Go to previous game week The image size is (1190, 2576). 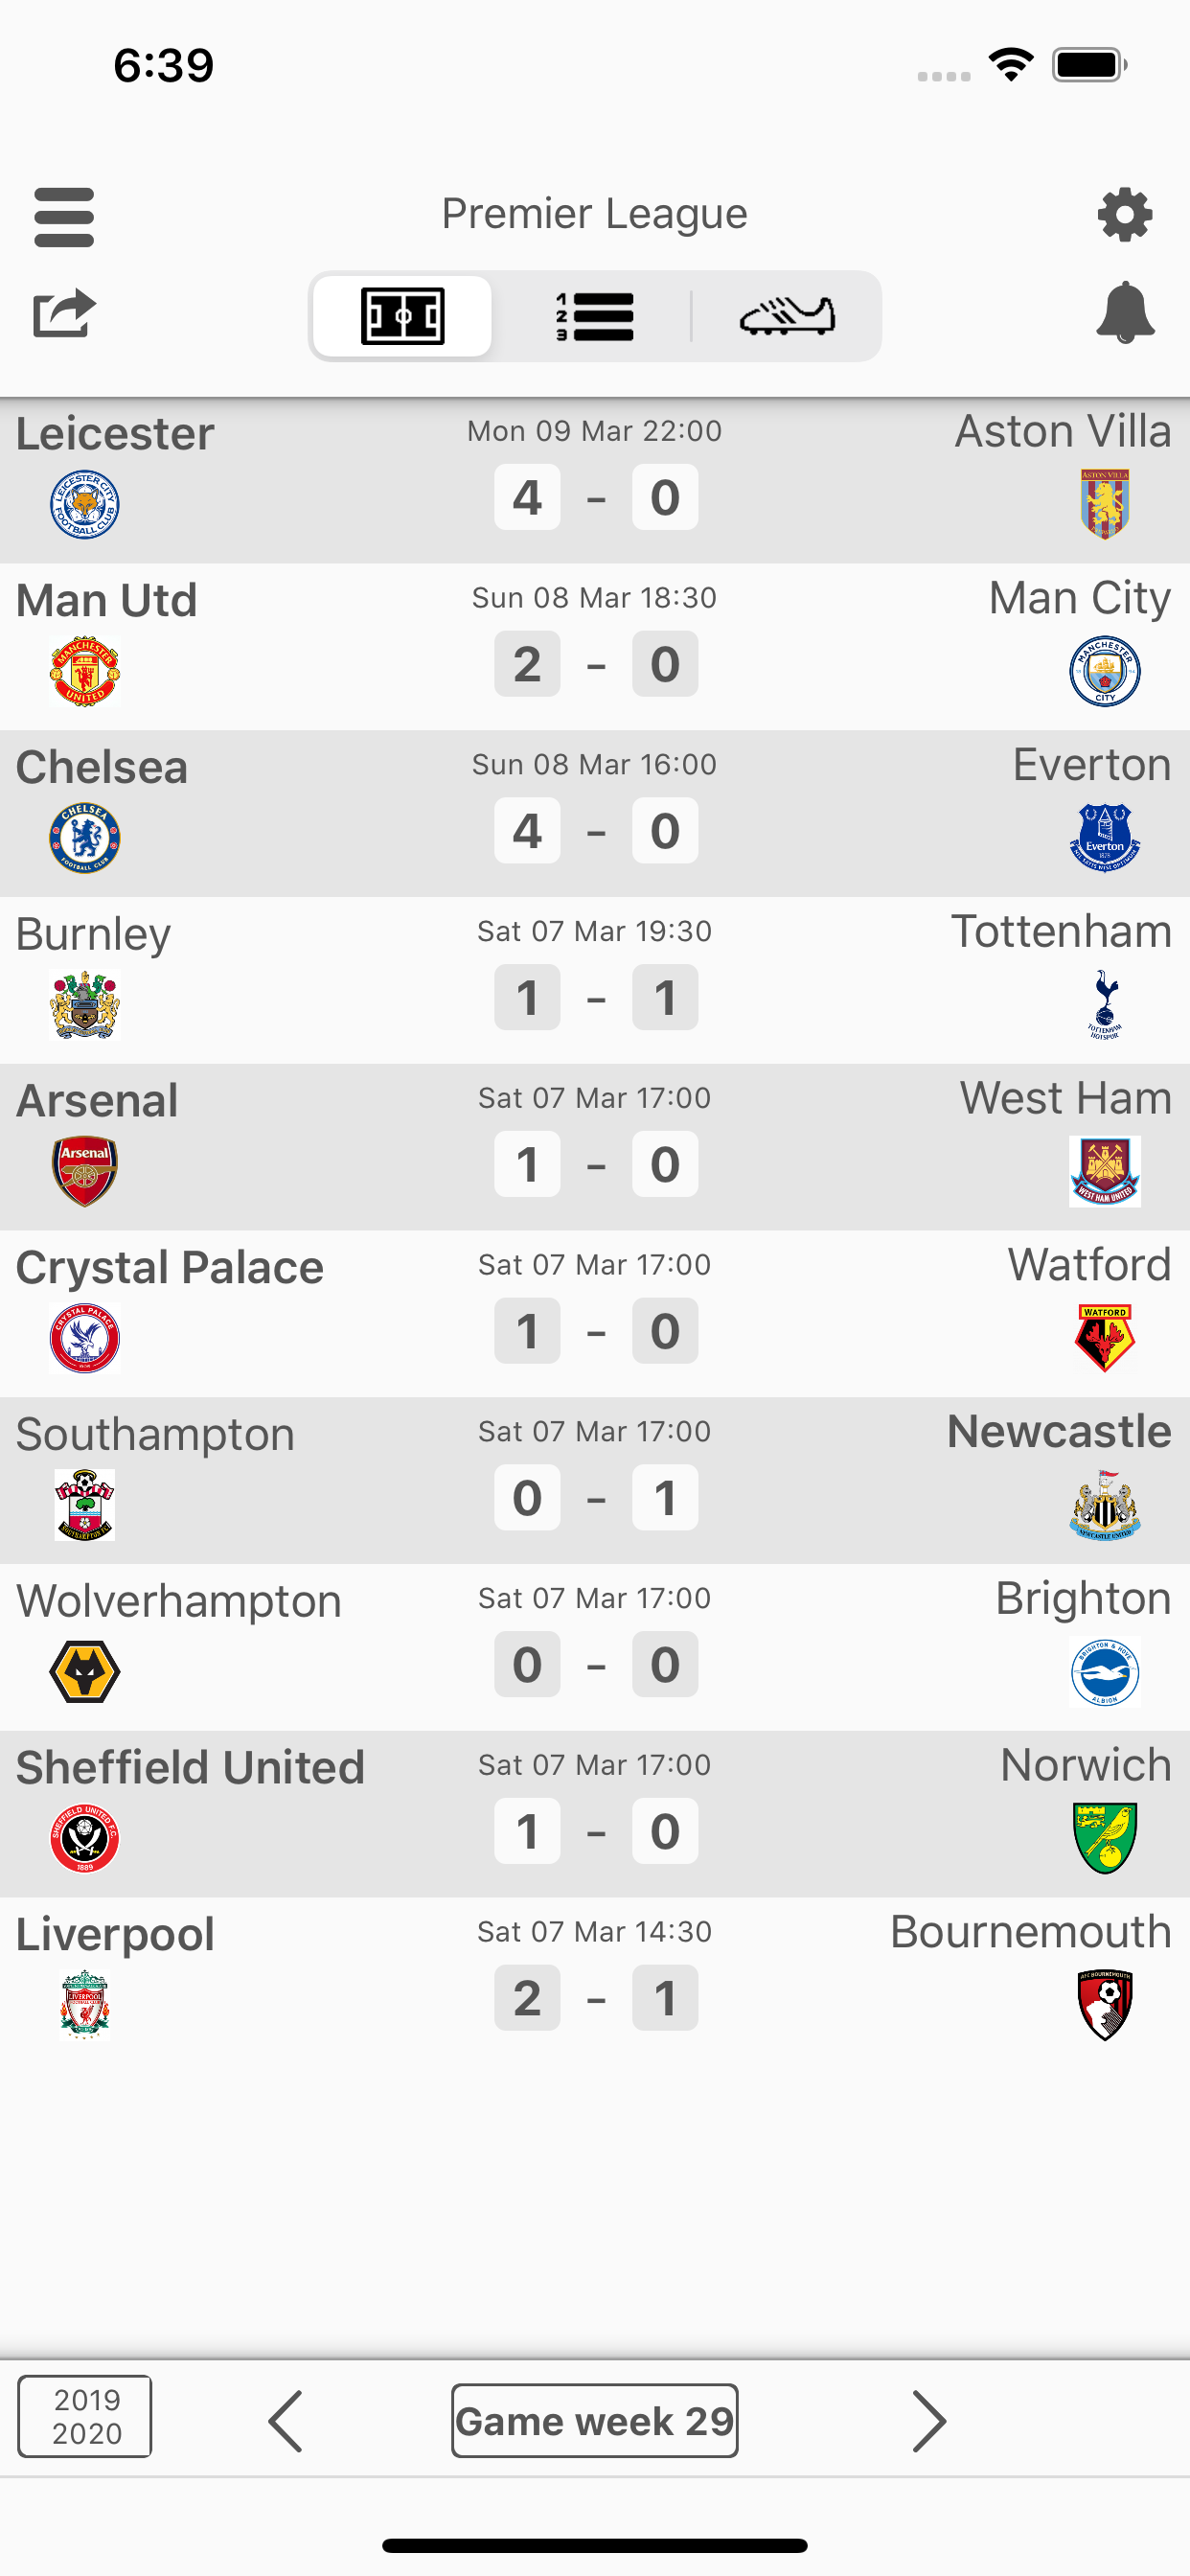(x=286, y=2421)
